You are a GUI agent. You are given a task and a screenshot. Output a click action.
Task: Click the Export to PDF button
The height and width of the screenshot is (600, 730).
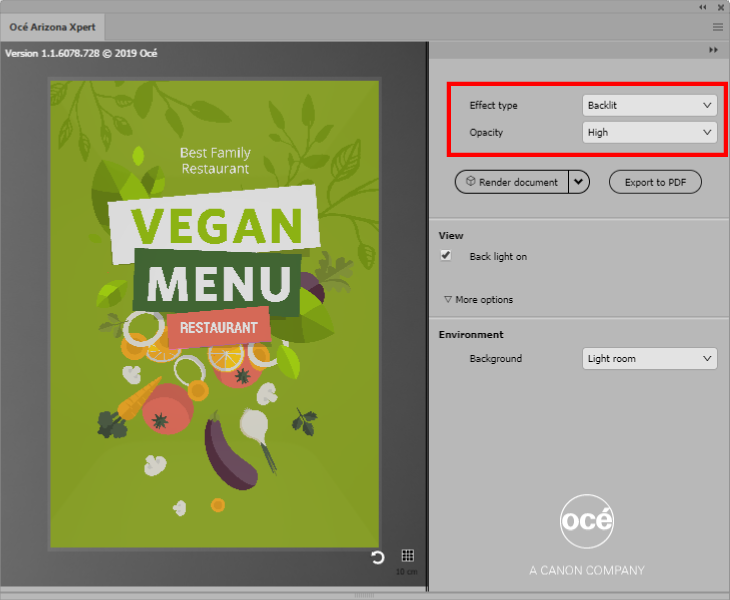(x=655, y=182)
